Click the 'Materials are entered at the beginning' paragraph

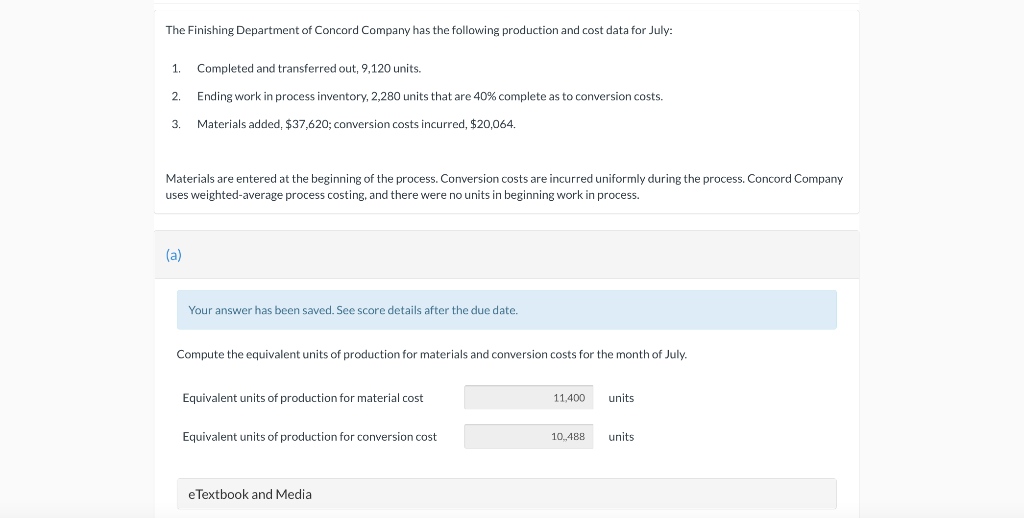point(503,179)
